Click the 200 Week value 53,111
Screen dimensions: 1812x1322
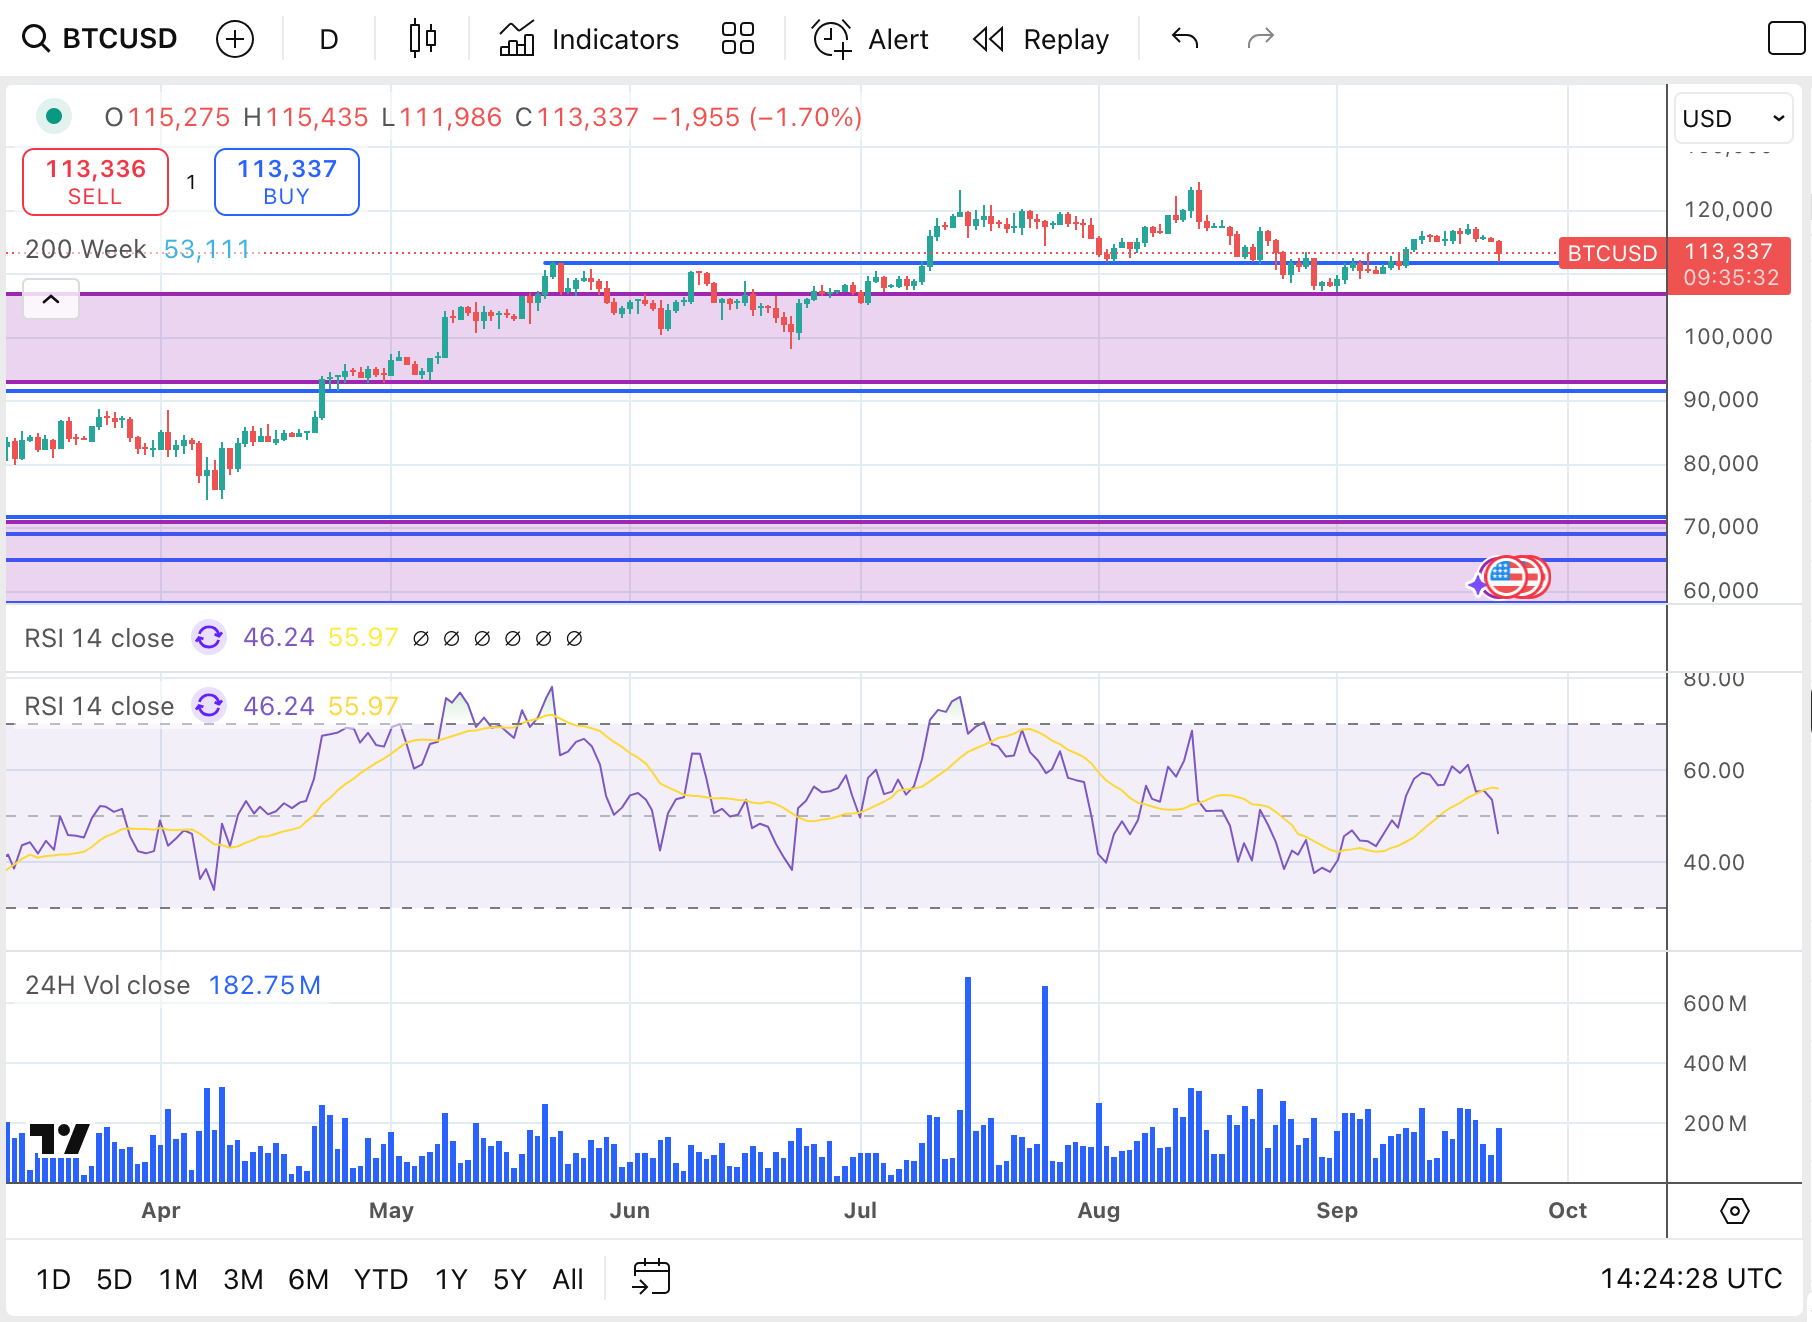[207, 249]
